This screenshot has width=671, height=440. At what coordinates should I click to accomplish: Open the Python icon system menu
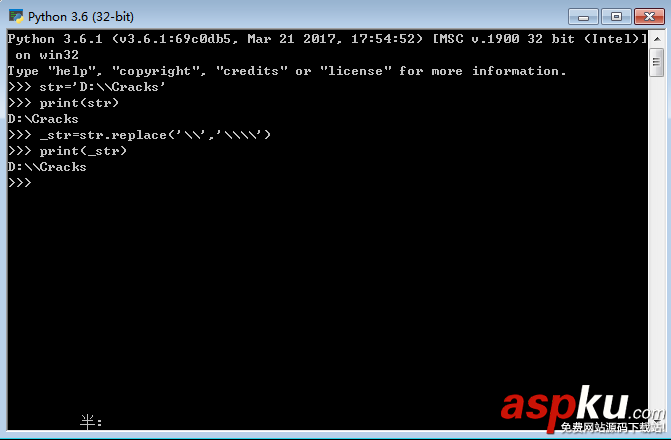click(x=16, y=16)
